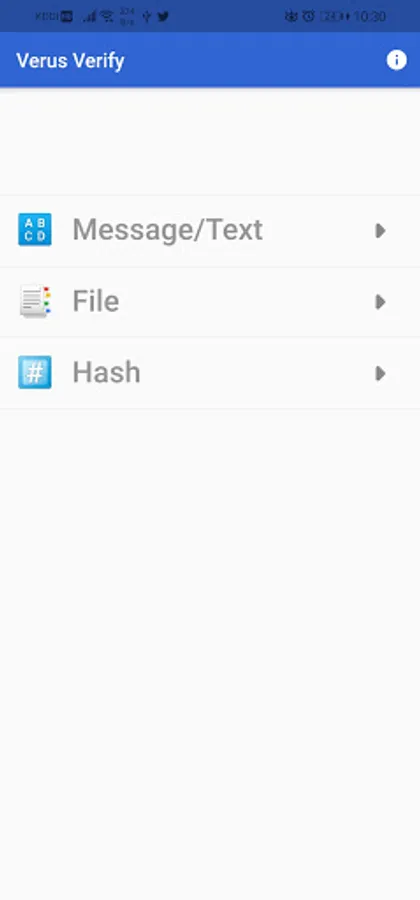
Task: Tap the ABCD Message/Text icon
Action: 35,230
